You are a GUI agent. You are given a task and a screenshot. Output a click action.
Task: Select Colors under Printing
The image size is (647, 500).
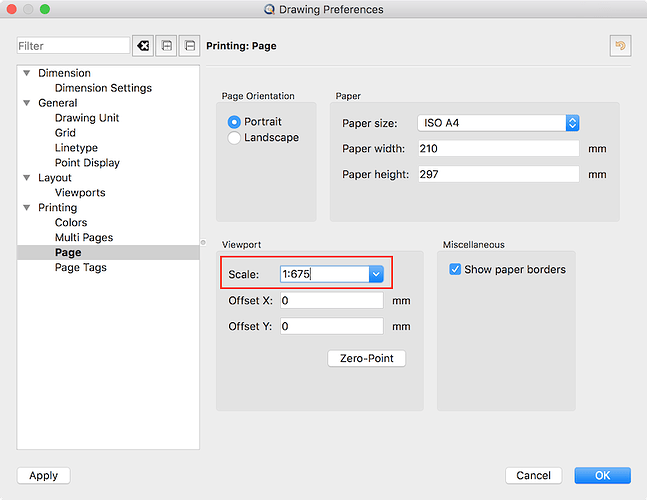(71, 222)
